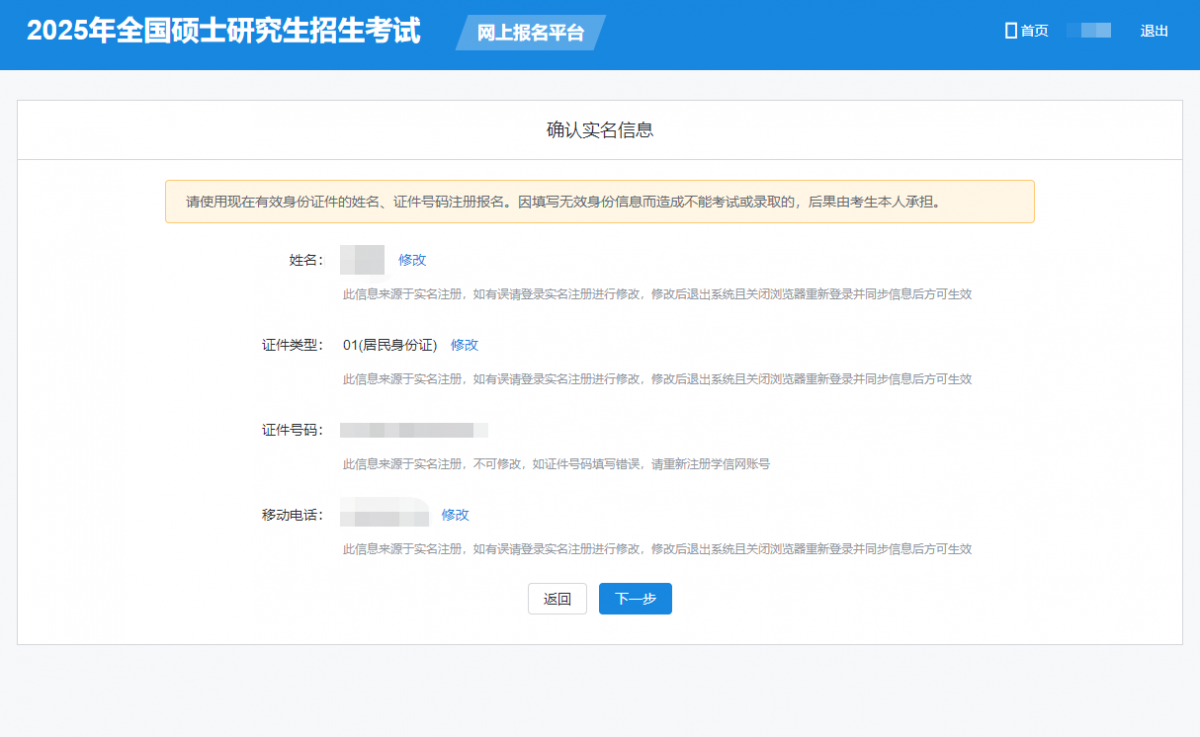Screen dimensions: 1200x737
Task: Click the hint about 重新注册学信网账号
Action: pyautogui.click(x=556, y=464)
